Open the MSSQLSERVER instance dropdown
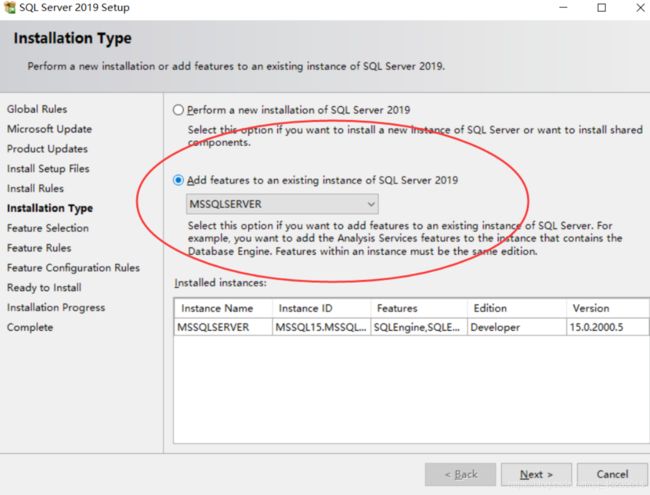Viewport: 650px width, 495px height. (x=281, y=204)
